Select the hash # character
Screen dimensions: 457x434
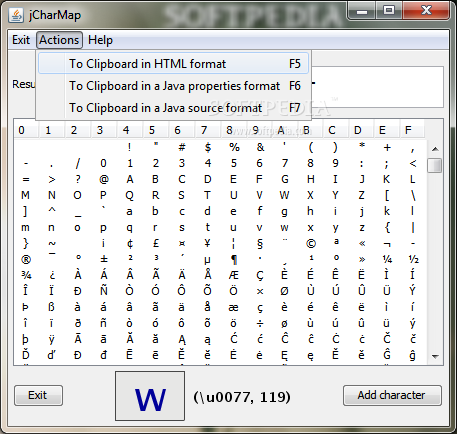(182, 147)
